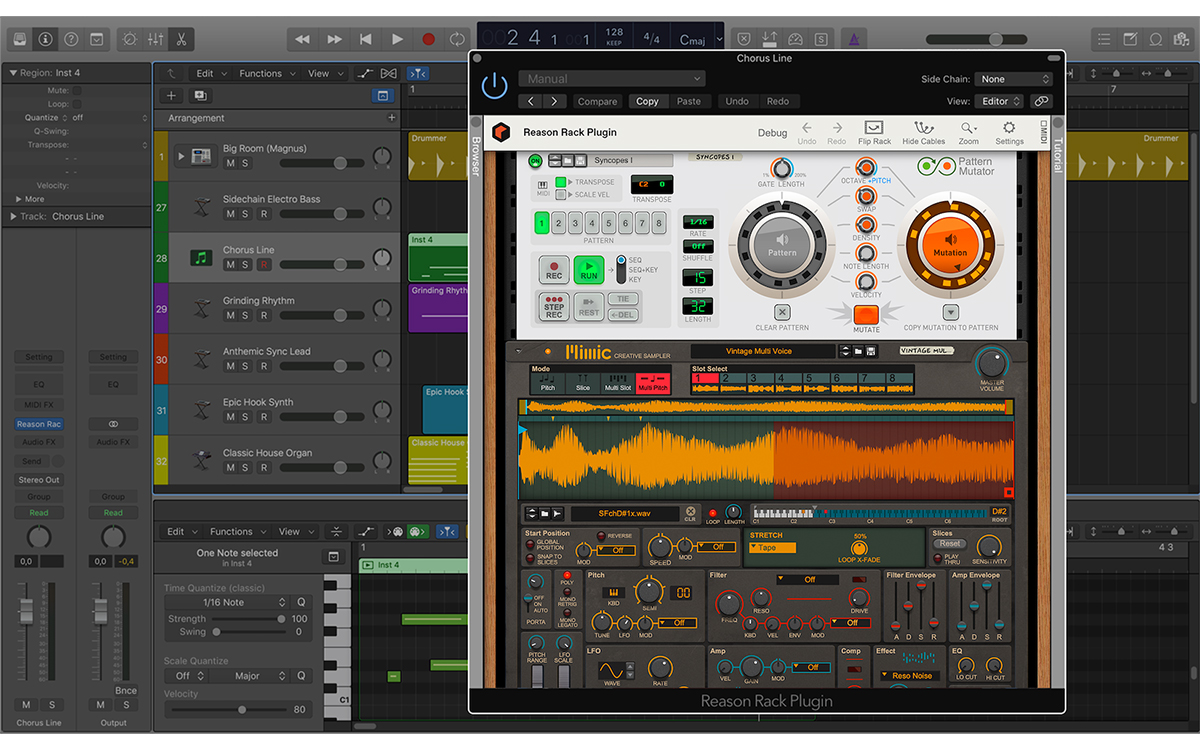Select Mimic Slice mode
1200x750 pixels.
583,382
